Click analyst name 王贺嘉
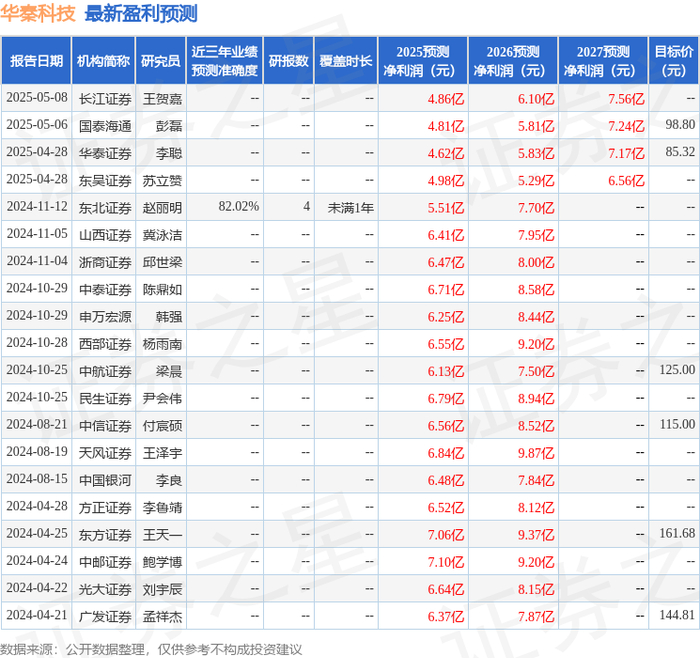This screenshot has width=700, height=658. click(162, 99)
